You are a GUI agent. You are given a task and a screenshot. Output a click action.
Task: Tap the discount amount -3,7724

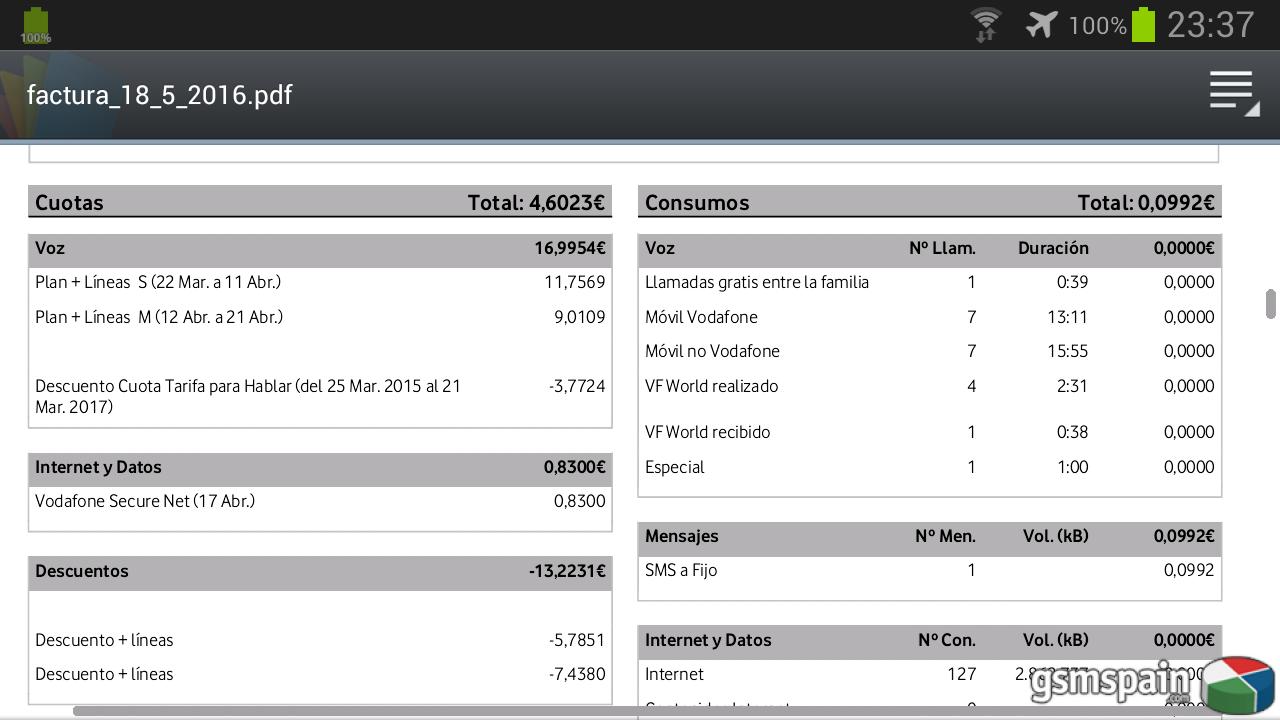[x=577, y=386]
